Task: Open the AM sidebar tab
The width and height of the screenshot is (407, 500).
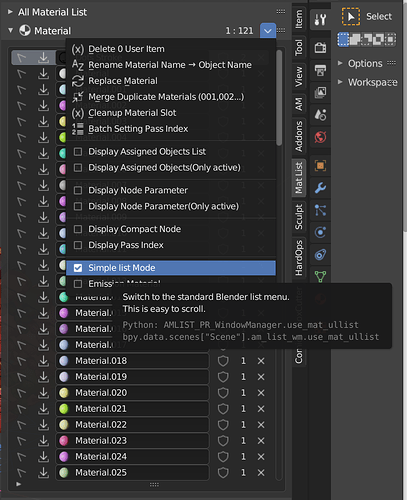Action: click(299, 104)
